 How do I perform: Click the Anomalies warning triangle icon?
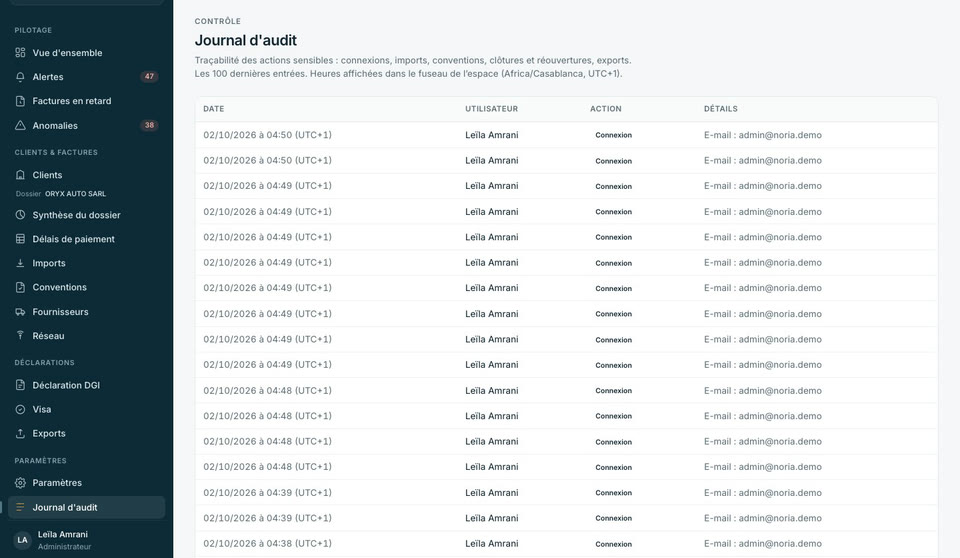(20, 126)
